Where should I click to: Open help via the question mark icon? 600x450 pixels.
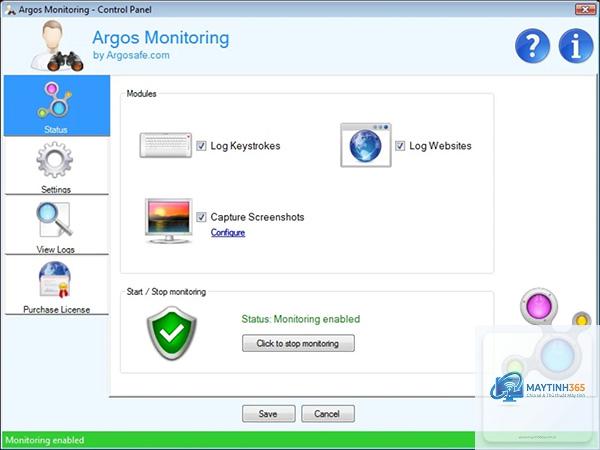click(x=532, y=46)
